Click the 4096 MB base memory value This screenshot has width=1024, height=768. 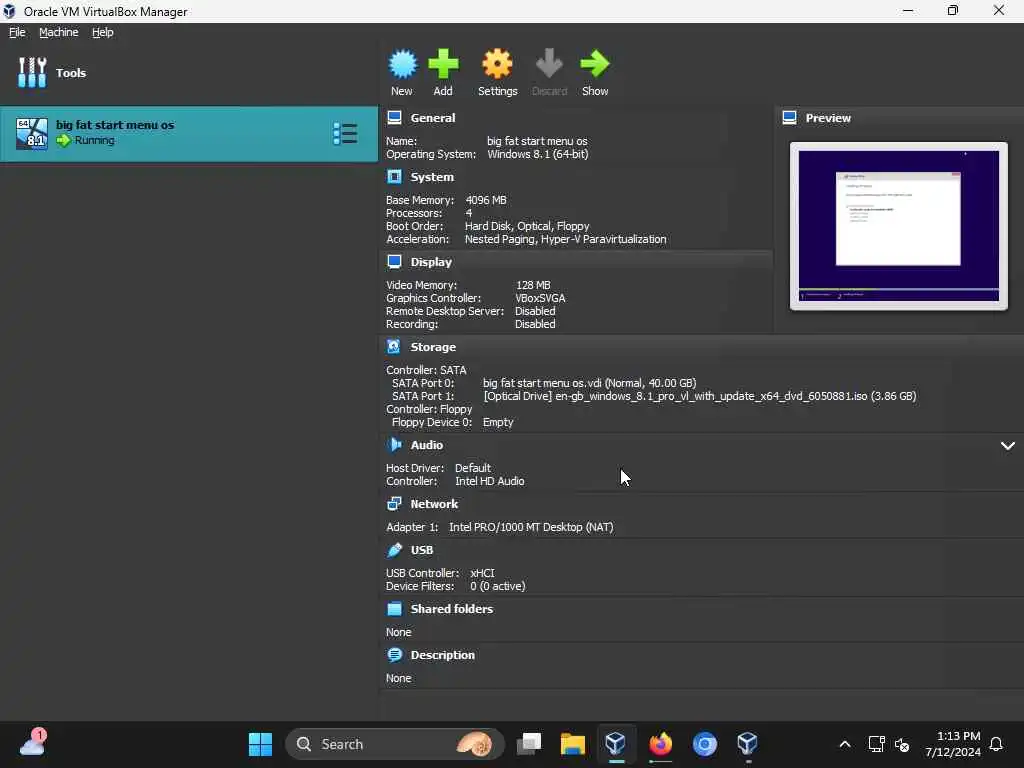tap(486, 200)
